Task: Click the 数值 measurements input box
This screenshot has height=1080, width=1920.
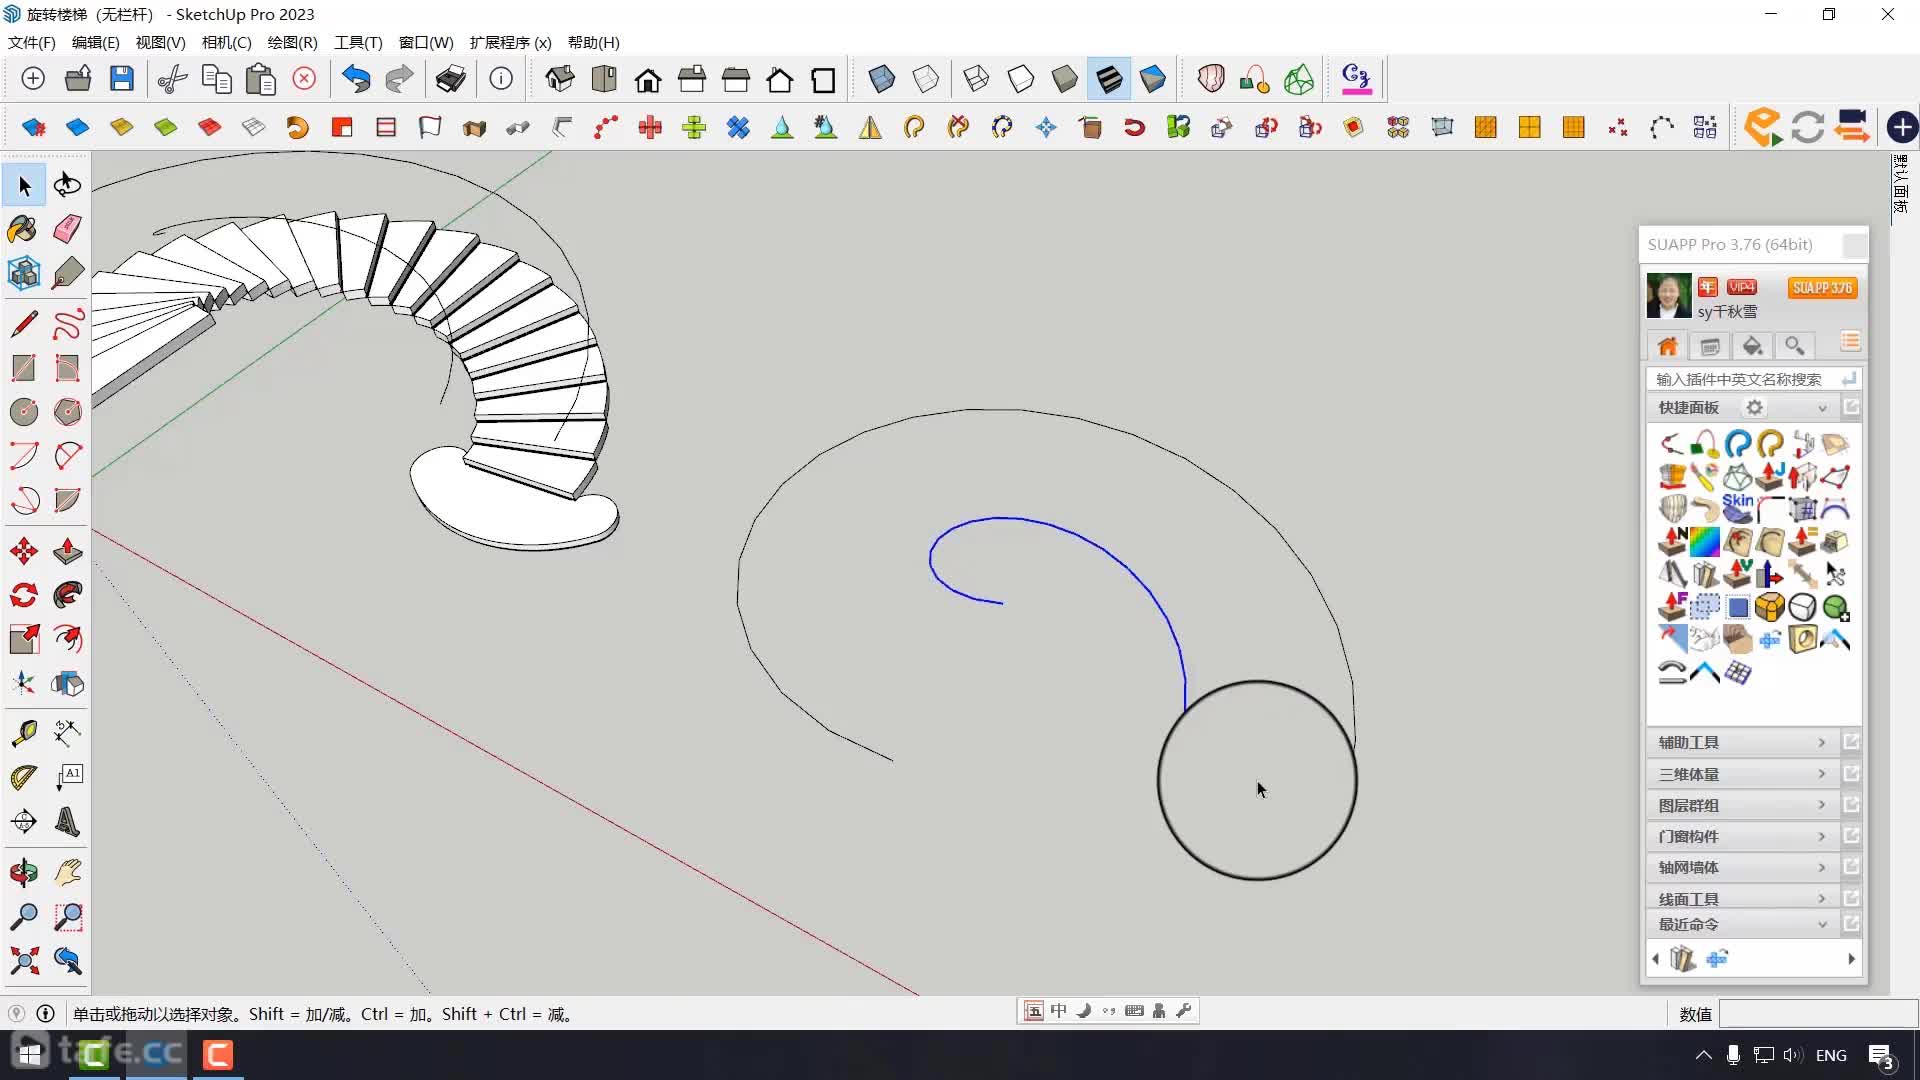Action: point(1818,1014)
